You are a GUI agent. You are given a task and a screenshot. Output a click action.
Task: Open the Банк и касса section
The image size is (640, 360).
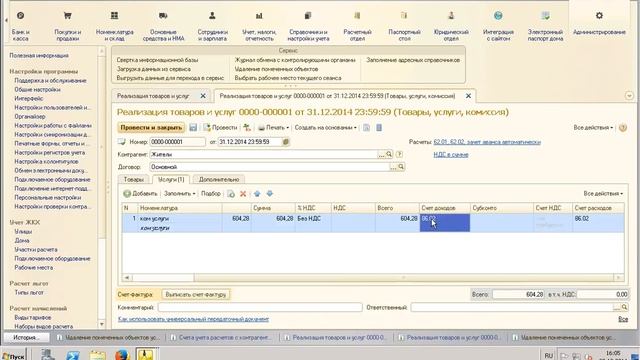tap(20, 26)
